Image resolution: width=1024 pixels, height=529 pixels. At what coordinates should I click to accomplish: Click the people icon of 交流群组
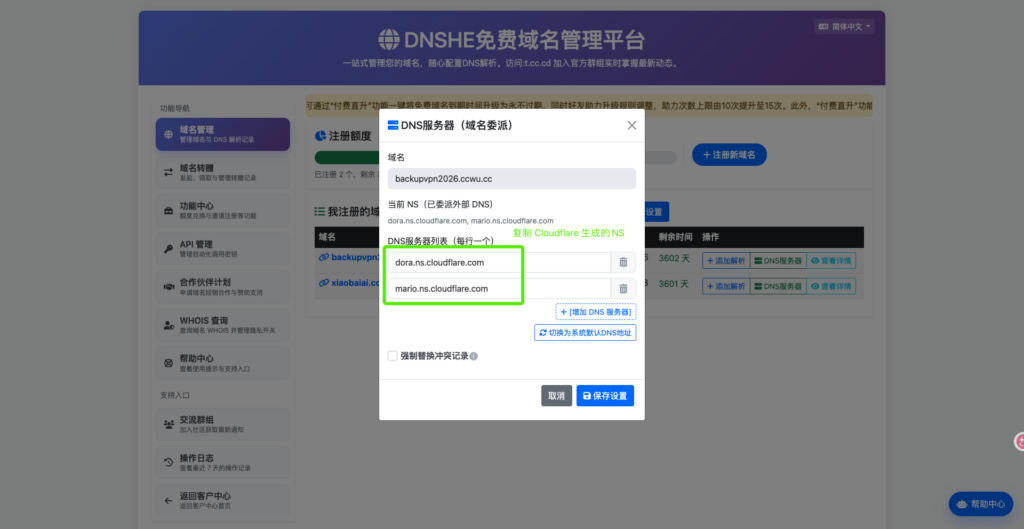168,425
